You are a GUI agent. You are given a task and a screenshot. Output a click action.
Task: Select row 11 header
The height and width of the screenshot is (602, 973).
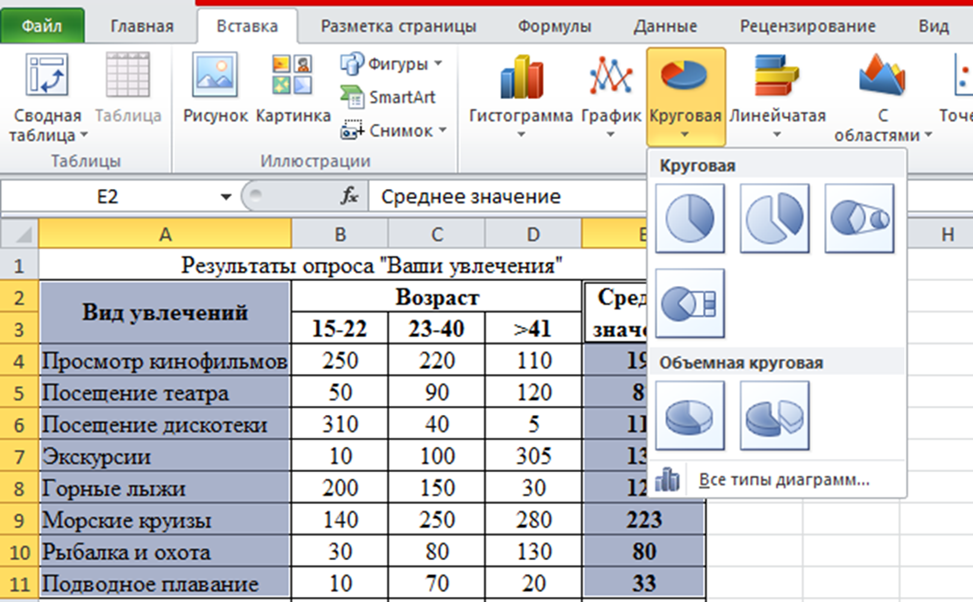(x=19, y=583)
